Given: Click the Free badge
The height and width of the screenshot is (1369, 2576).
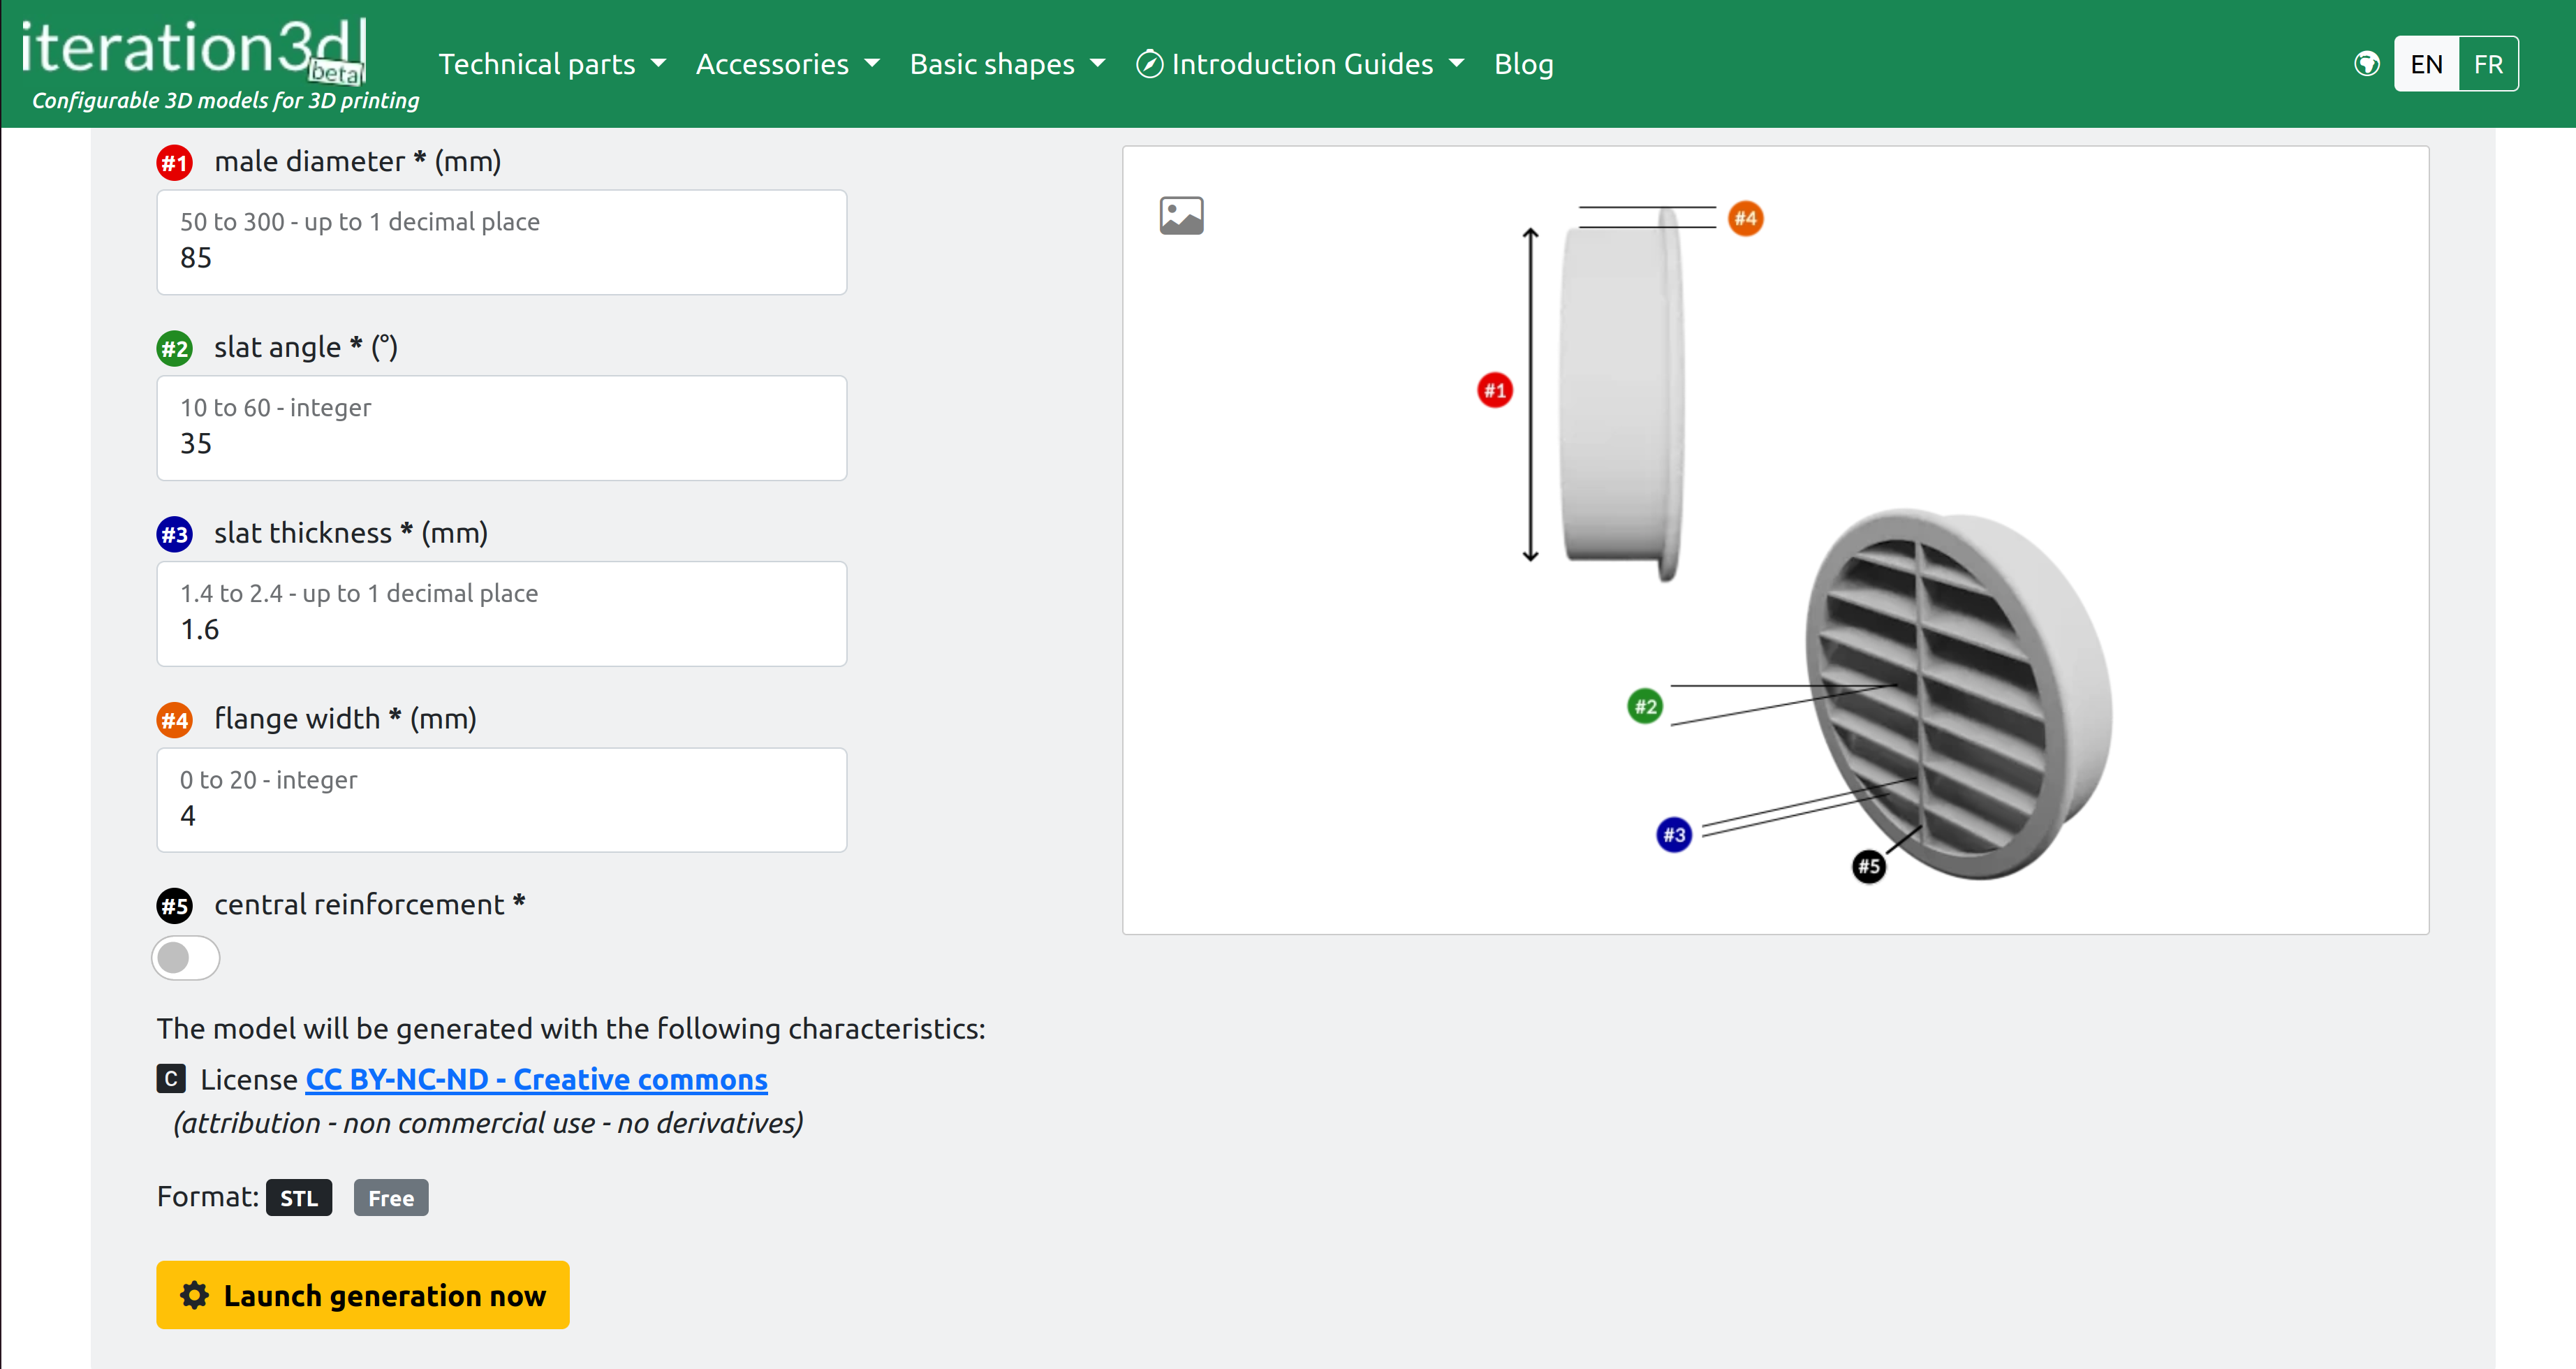Looking at the screenshot, I should click(391, 1197).
